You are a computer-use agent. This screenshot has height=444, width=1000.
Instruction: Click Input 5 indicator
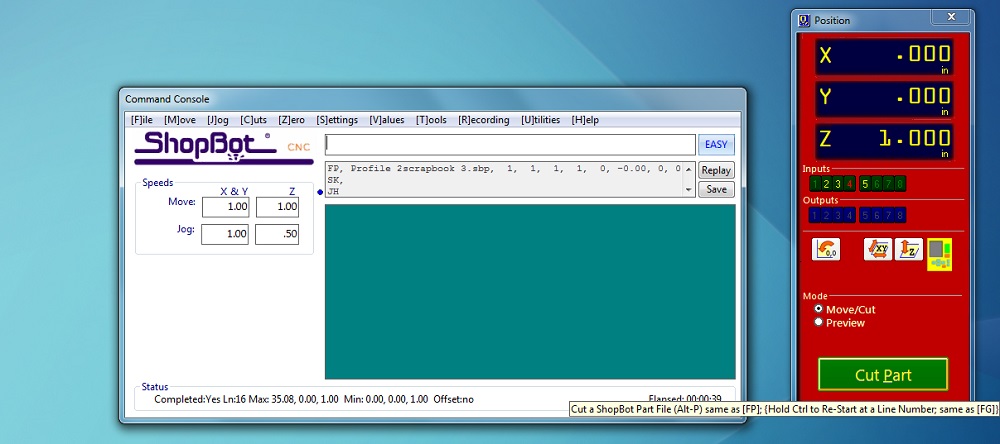(x=865, y=184)
